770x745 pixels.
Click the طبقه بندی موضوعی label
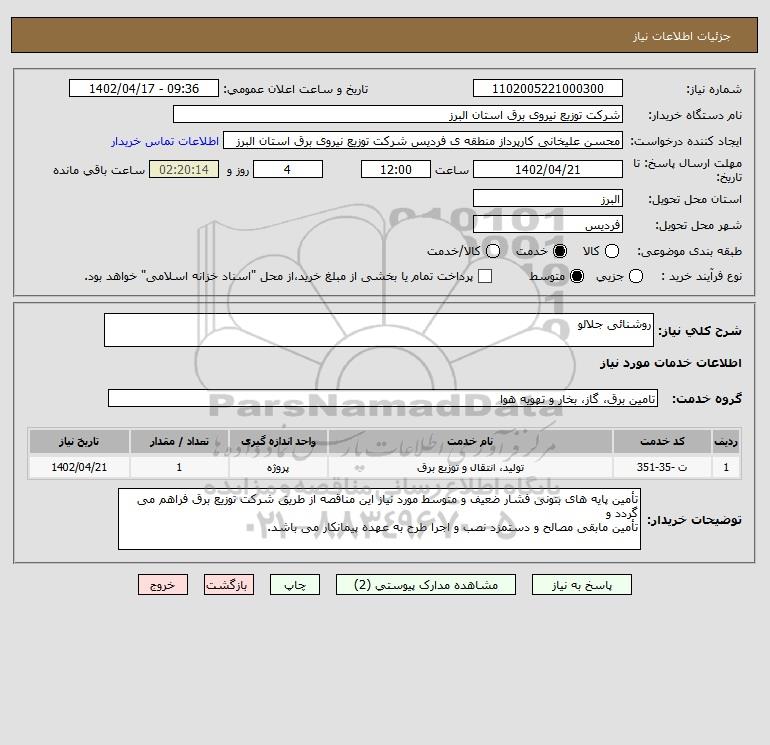point(689,251)
